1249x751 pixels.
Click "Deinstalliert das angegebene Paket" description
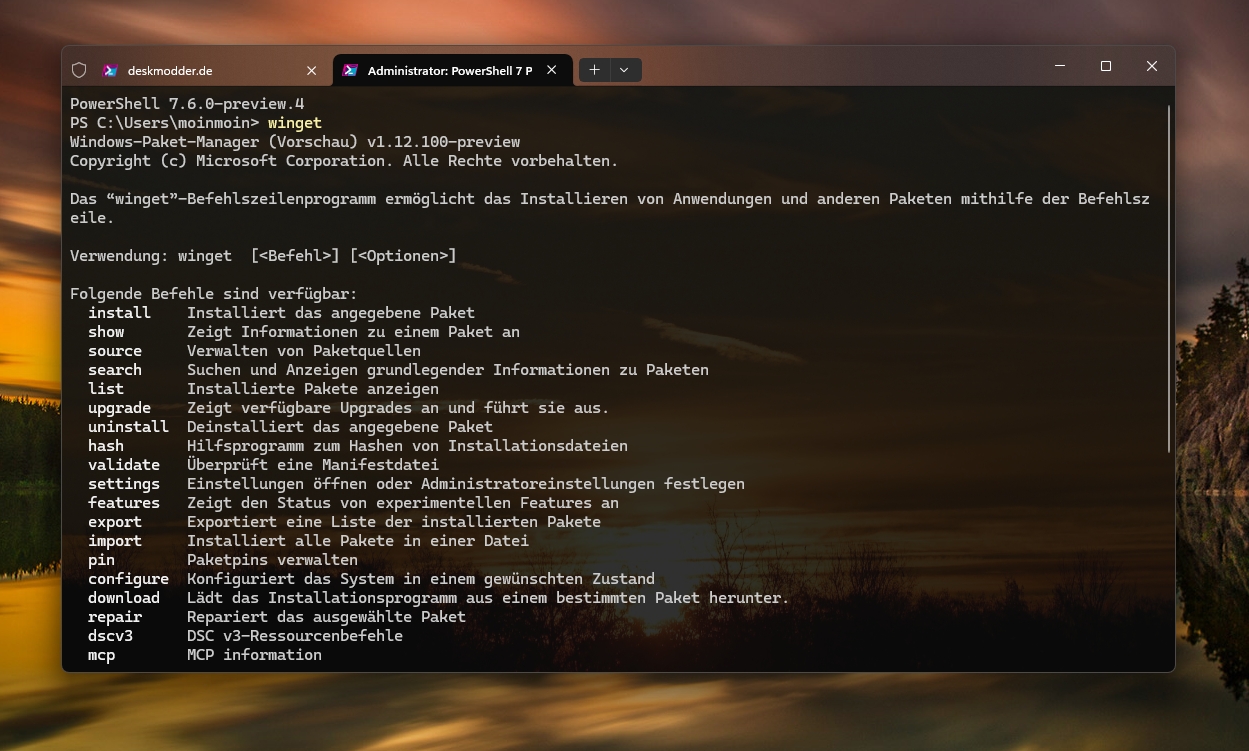[340, 427]
